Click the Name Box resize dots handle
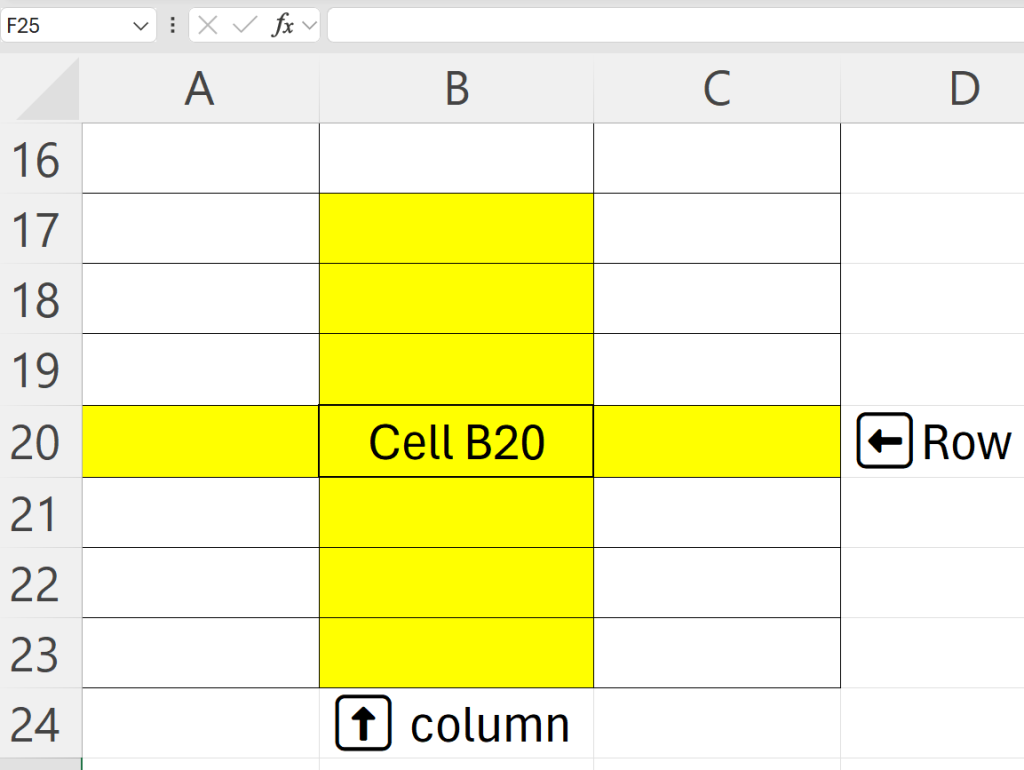 click(x=173, y=26)
